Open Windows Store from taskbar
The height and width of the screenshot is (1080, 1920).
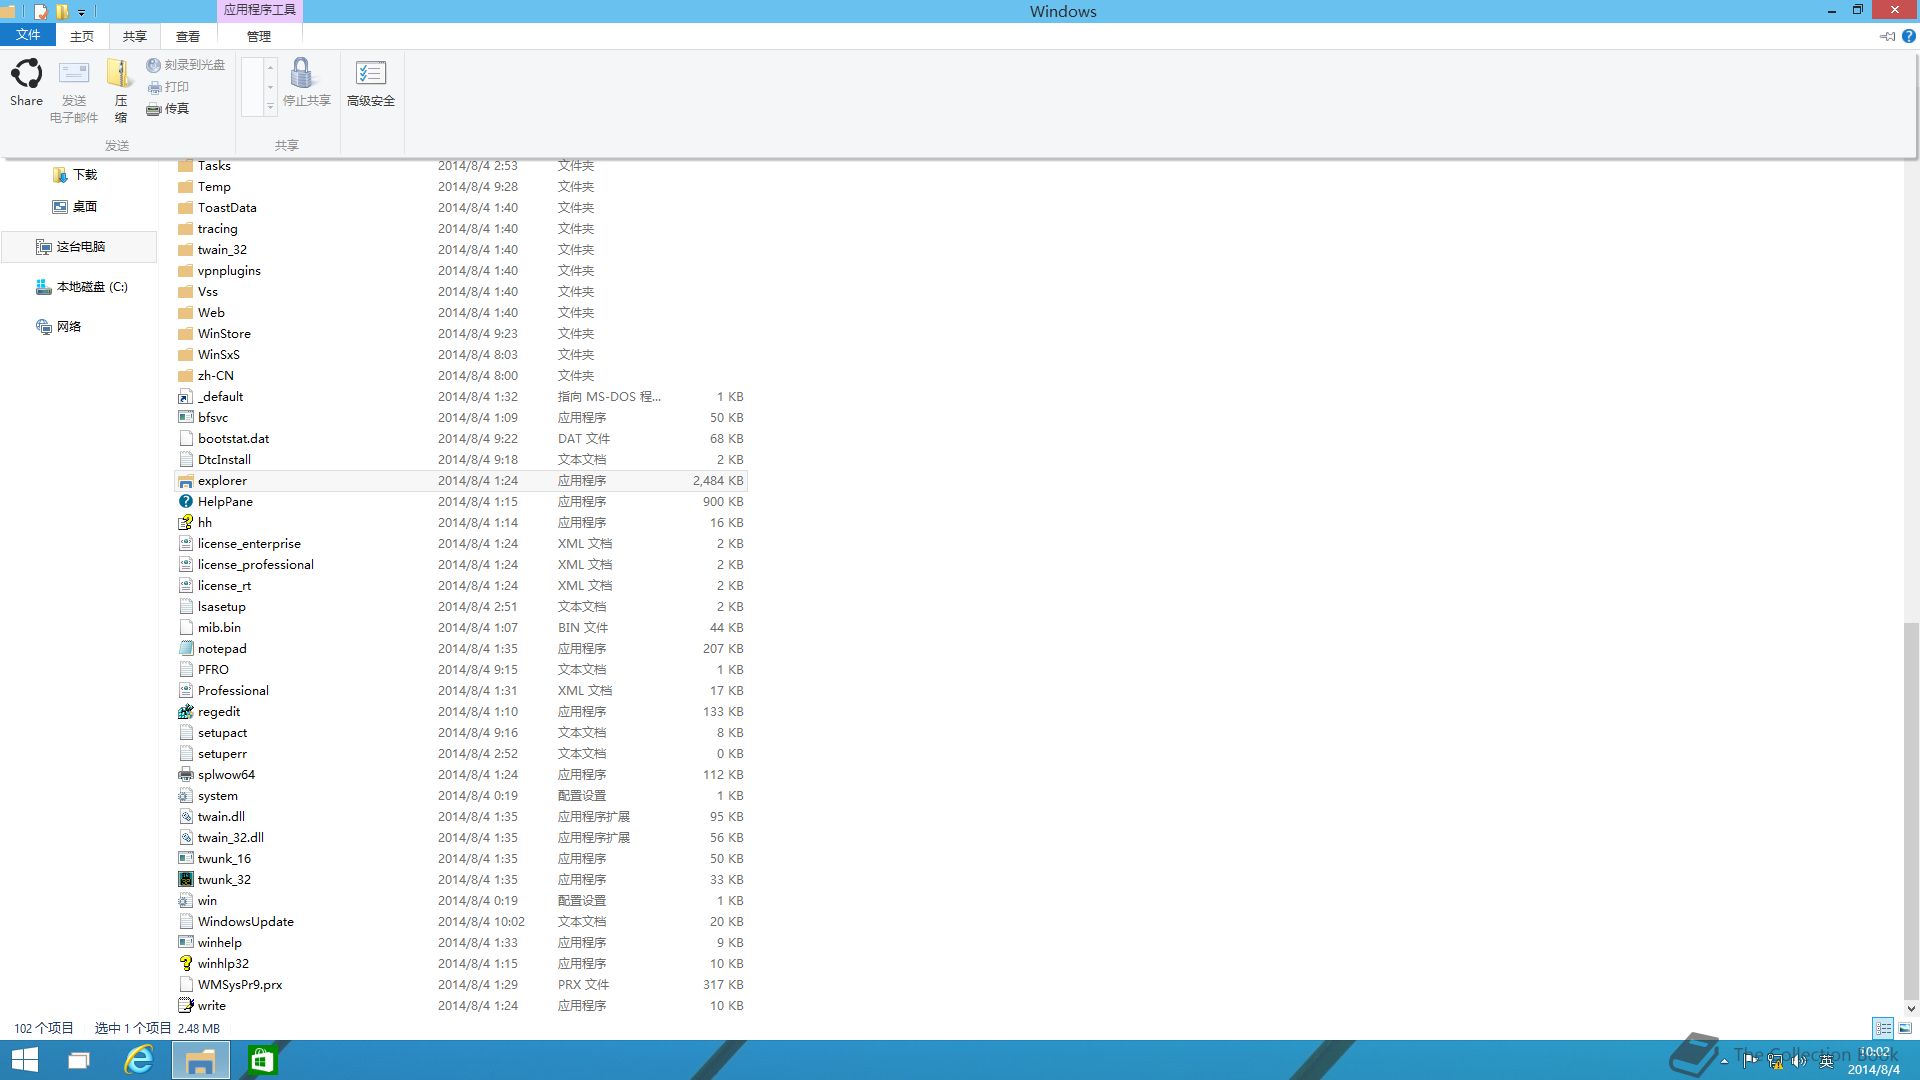point(262,1060)
